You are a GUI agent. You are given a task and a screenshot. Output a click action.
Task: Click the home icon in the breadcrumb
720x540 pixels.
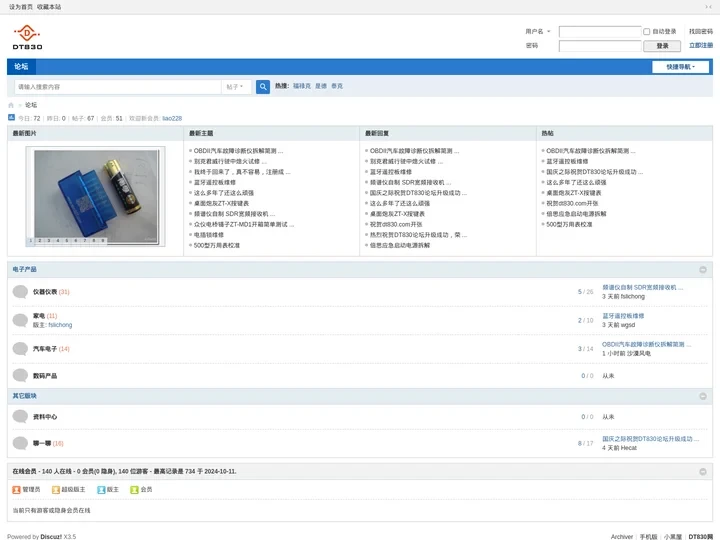(11, 105)
